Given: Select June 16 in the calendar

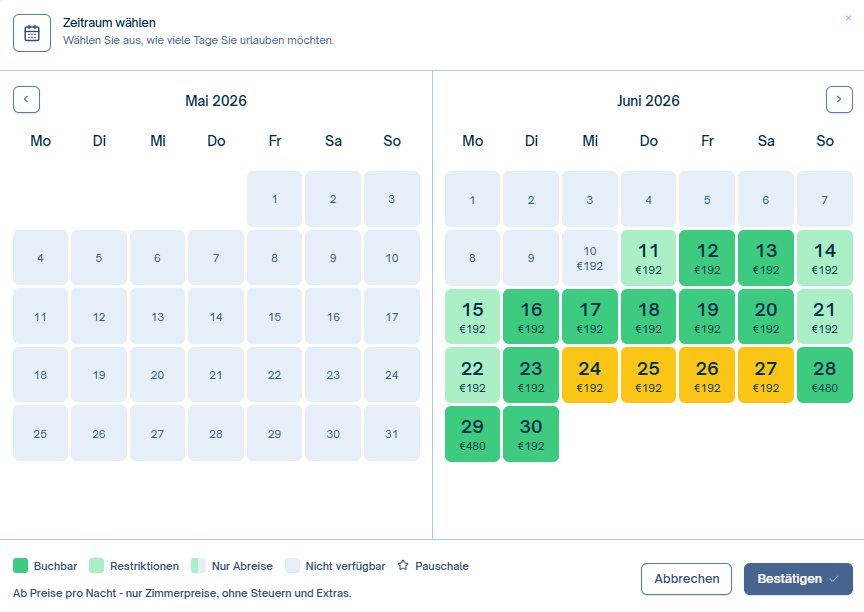Looking at the screenshot, I should (531, 316).
